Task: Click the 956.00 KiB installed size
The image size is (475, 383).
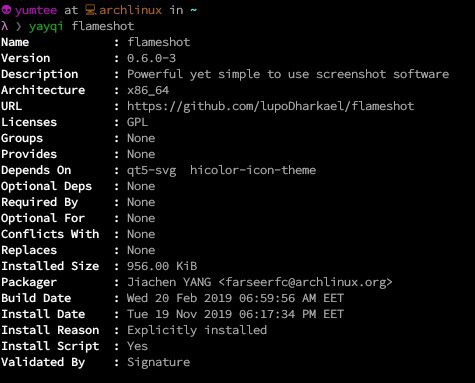Action: click(162, 266)
